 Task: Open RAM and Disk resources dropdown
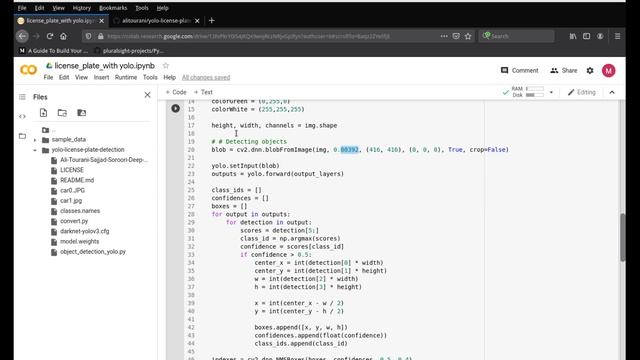551,93
